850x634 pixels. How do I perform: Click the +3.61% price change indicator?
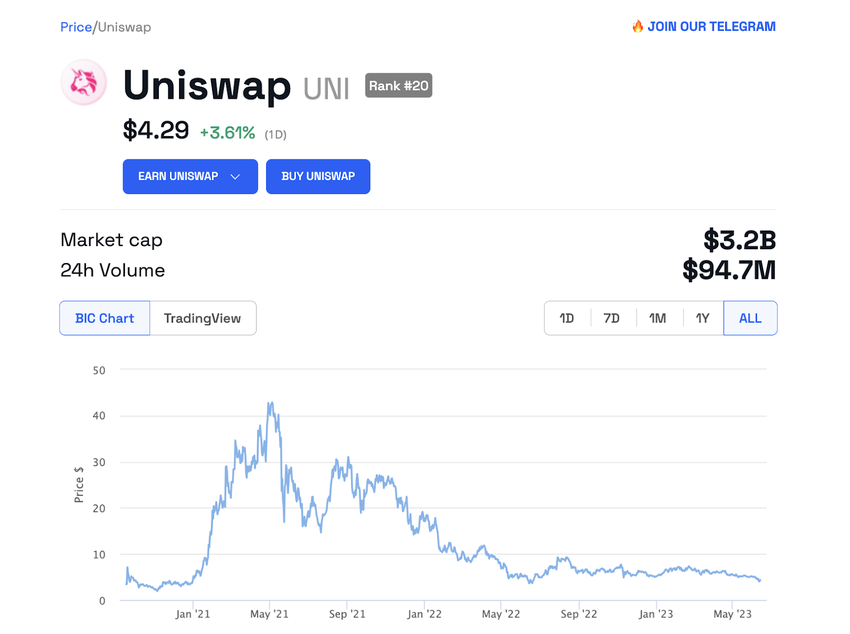(228, 132)
